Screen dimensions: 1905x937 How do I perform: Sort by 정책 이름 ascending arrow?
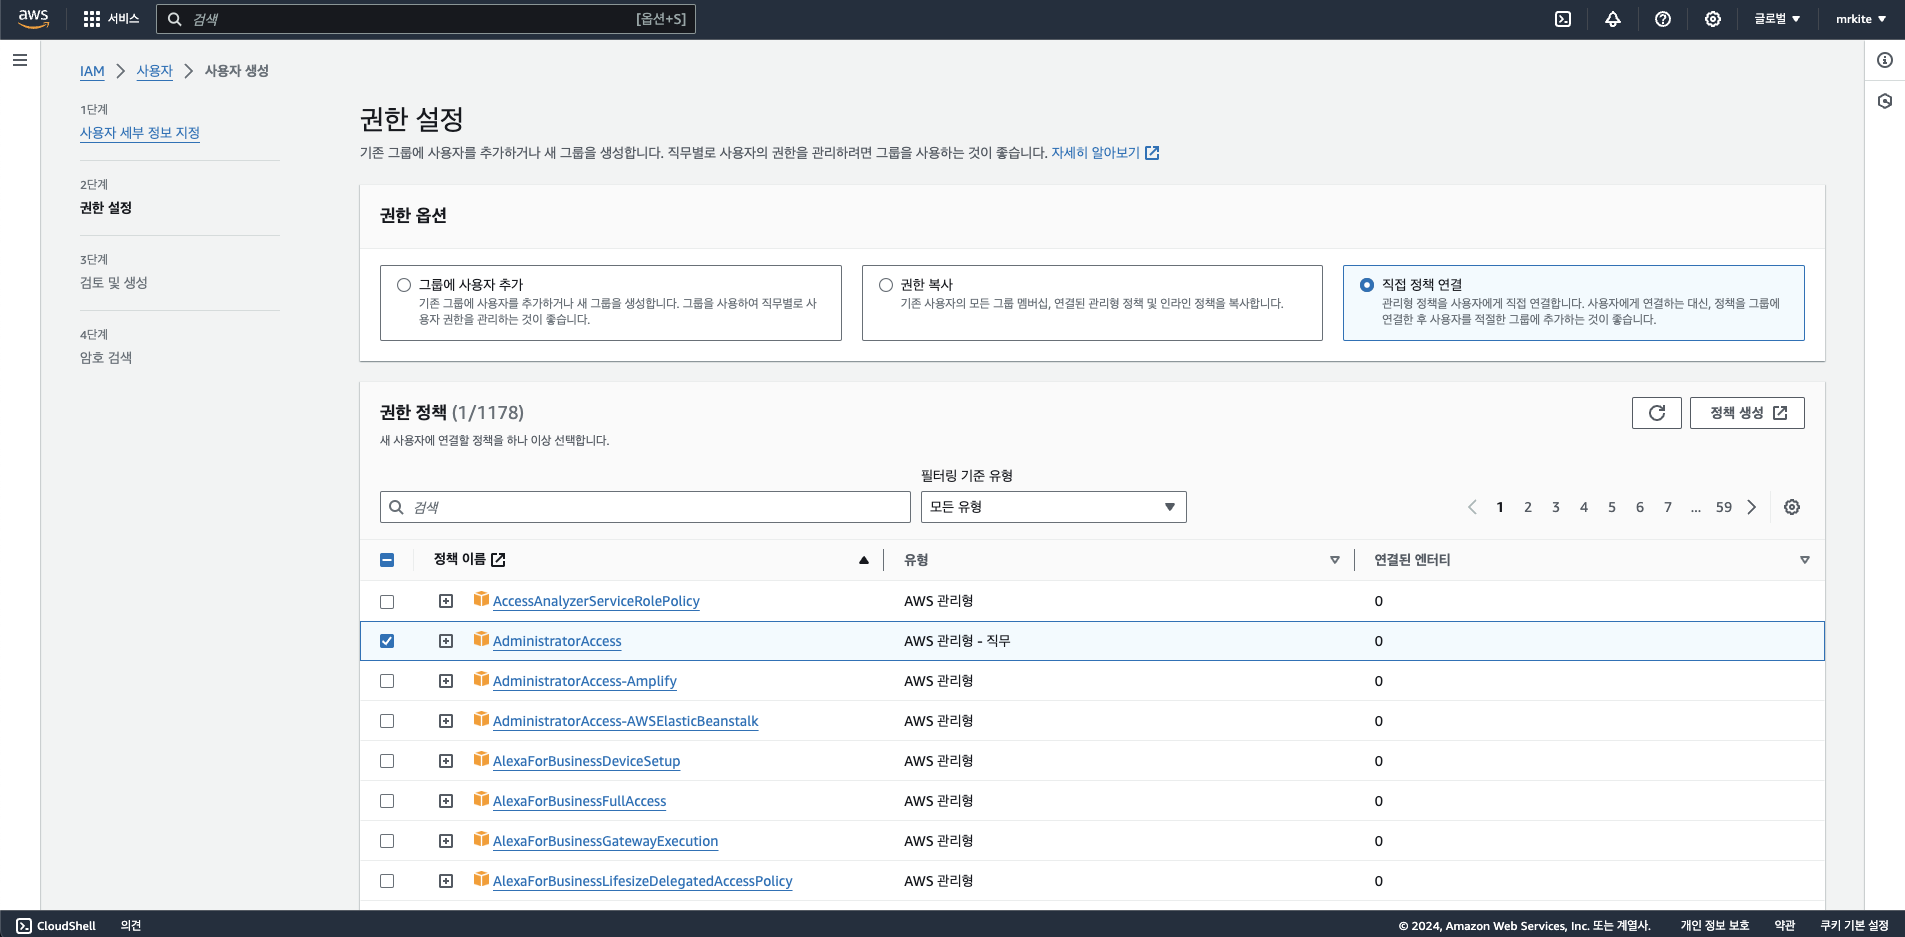pyautogui.click(x=864, y=560)
